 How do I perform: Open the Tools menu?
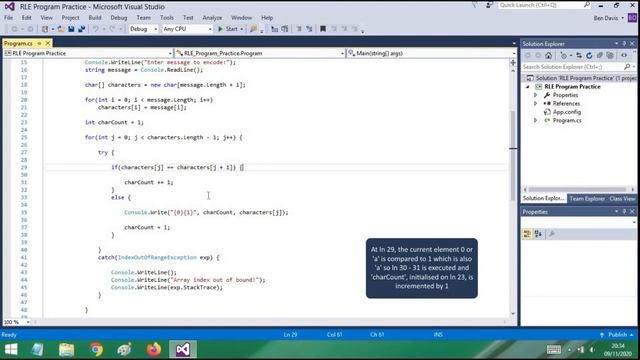coord(167,18)
